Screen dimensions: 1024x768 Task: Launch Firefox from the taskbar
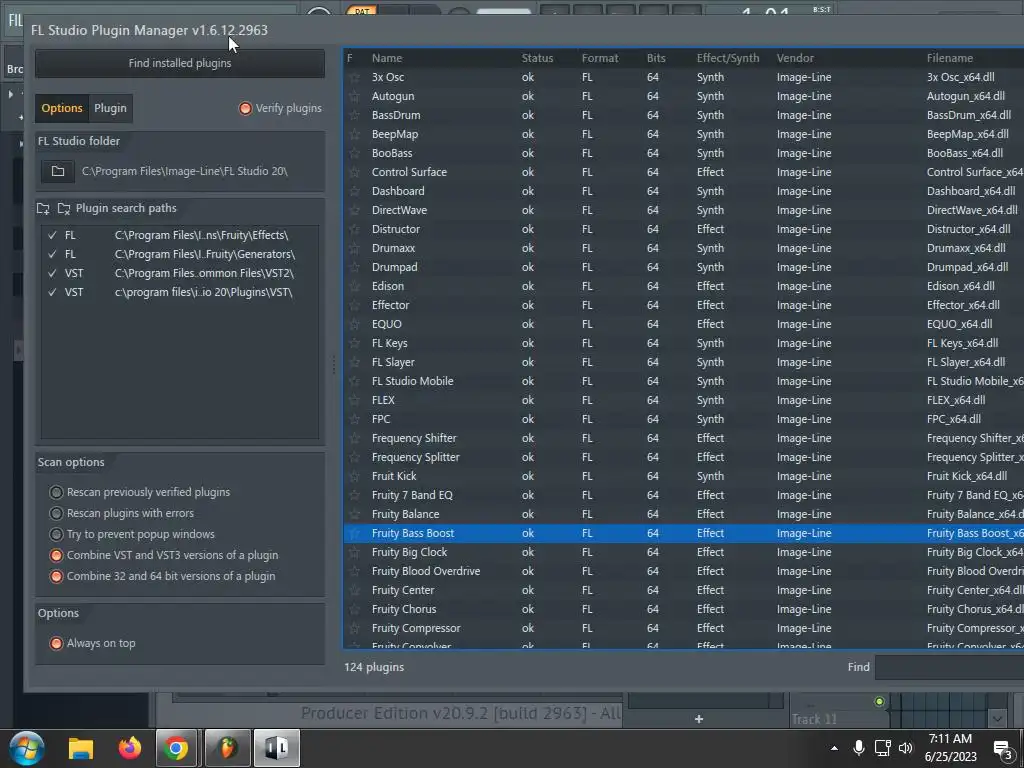[129, 748]
